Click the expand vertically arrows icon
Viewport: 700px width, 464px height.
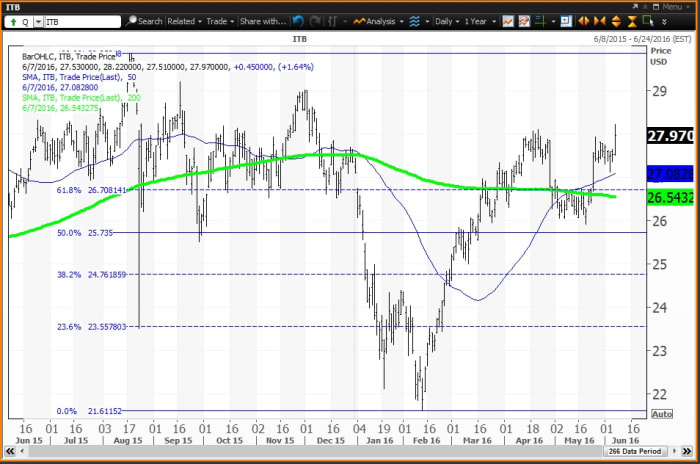tap(616, 21)
